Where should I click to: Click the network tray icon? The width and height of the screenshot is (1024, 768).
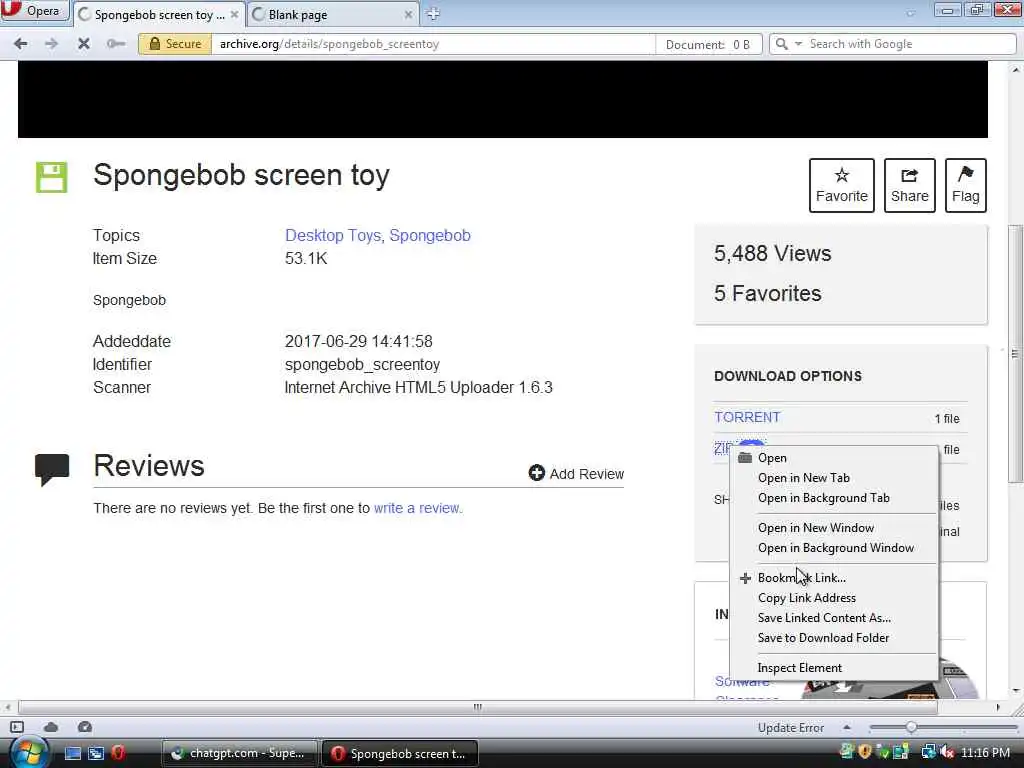click(928, 752)
